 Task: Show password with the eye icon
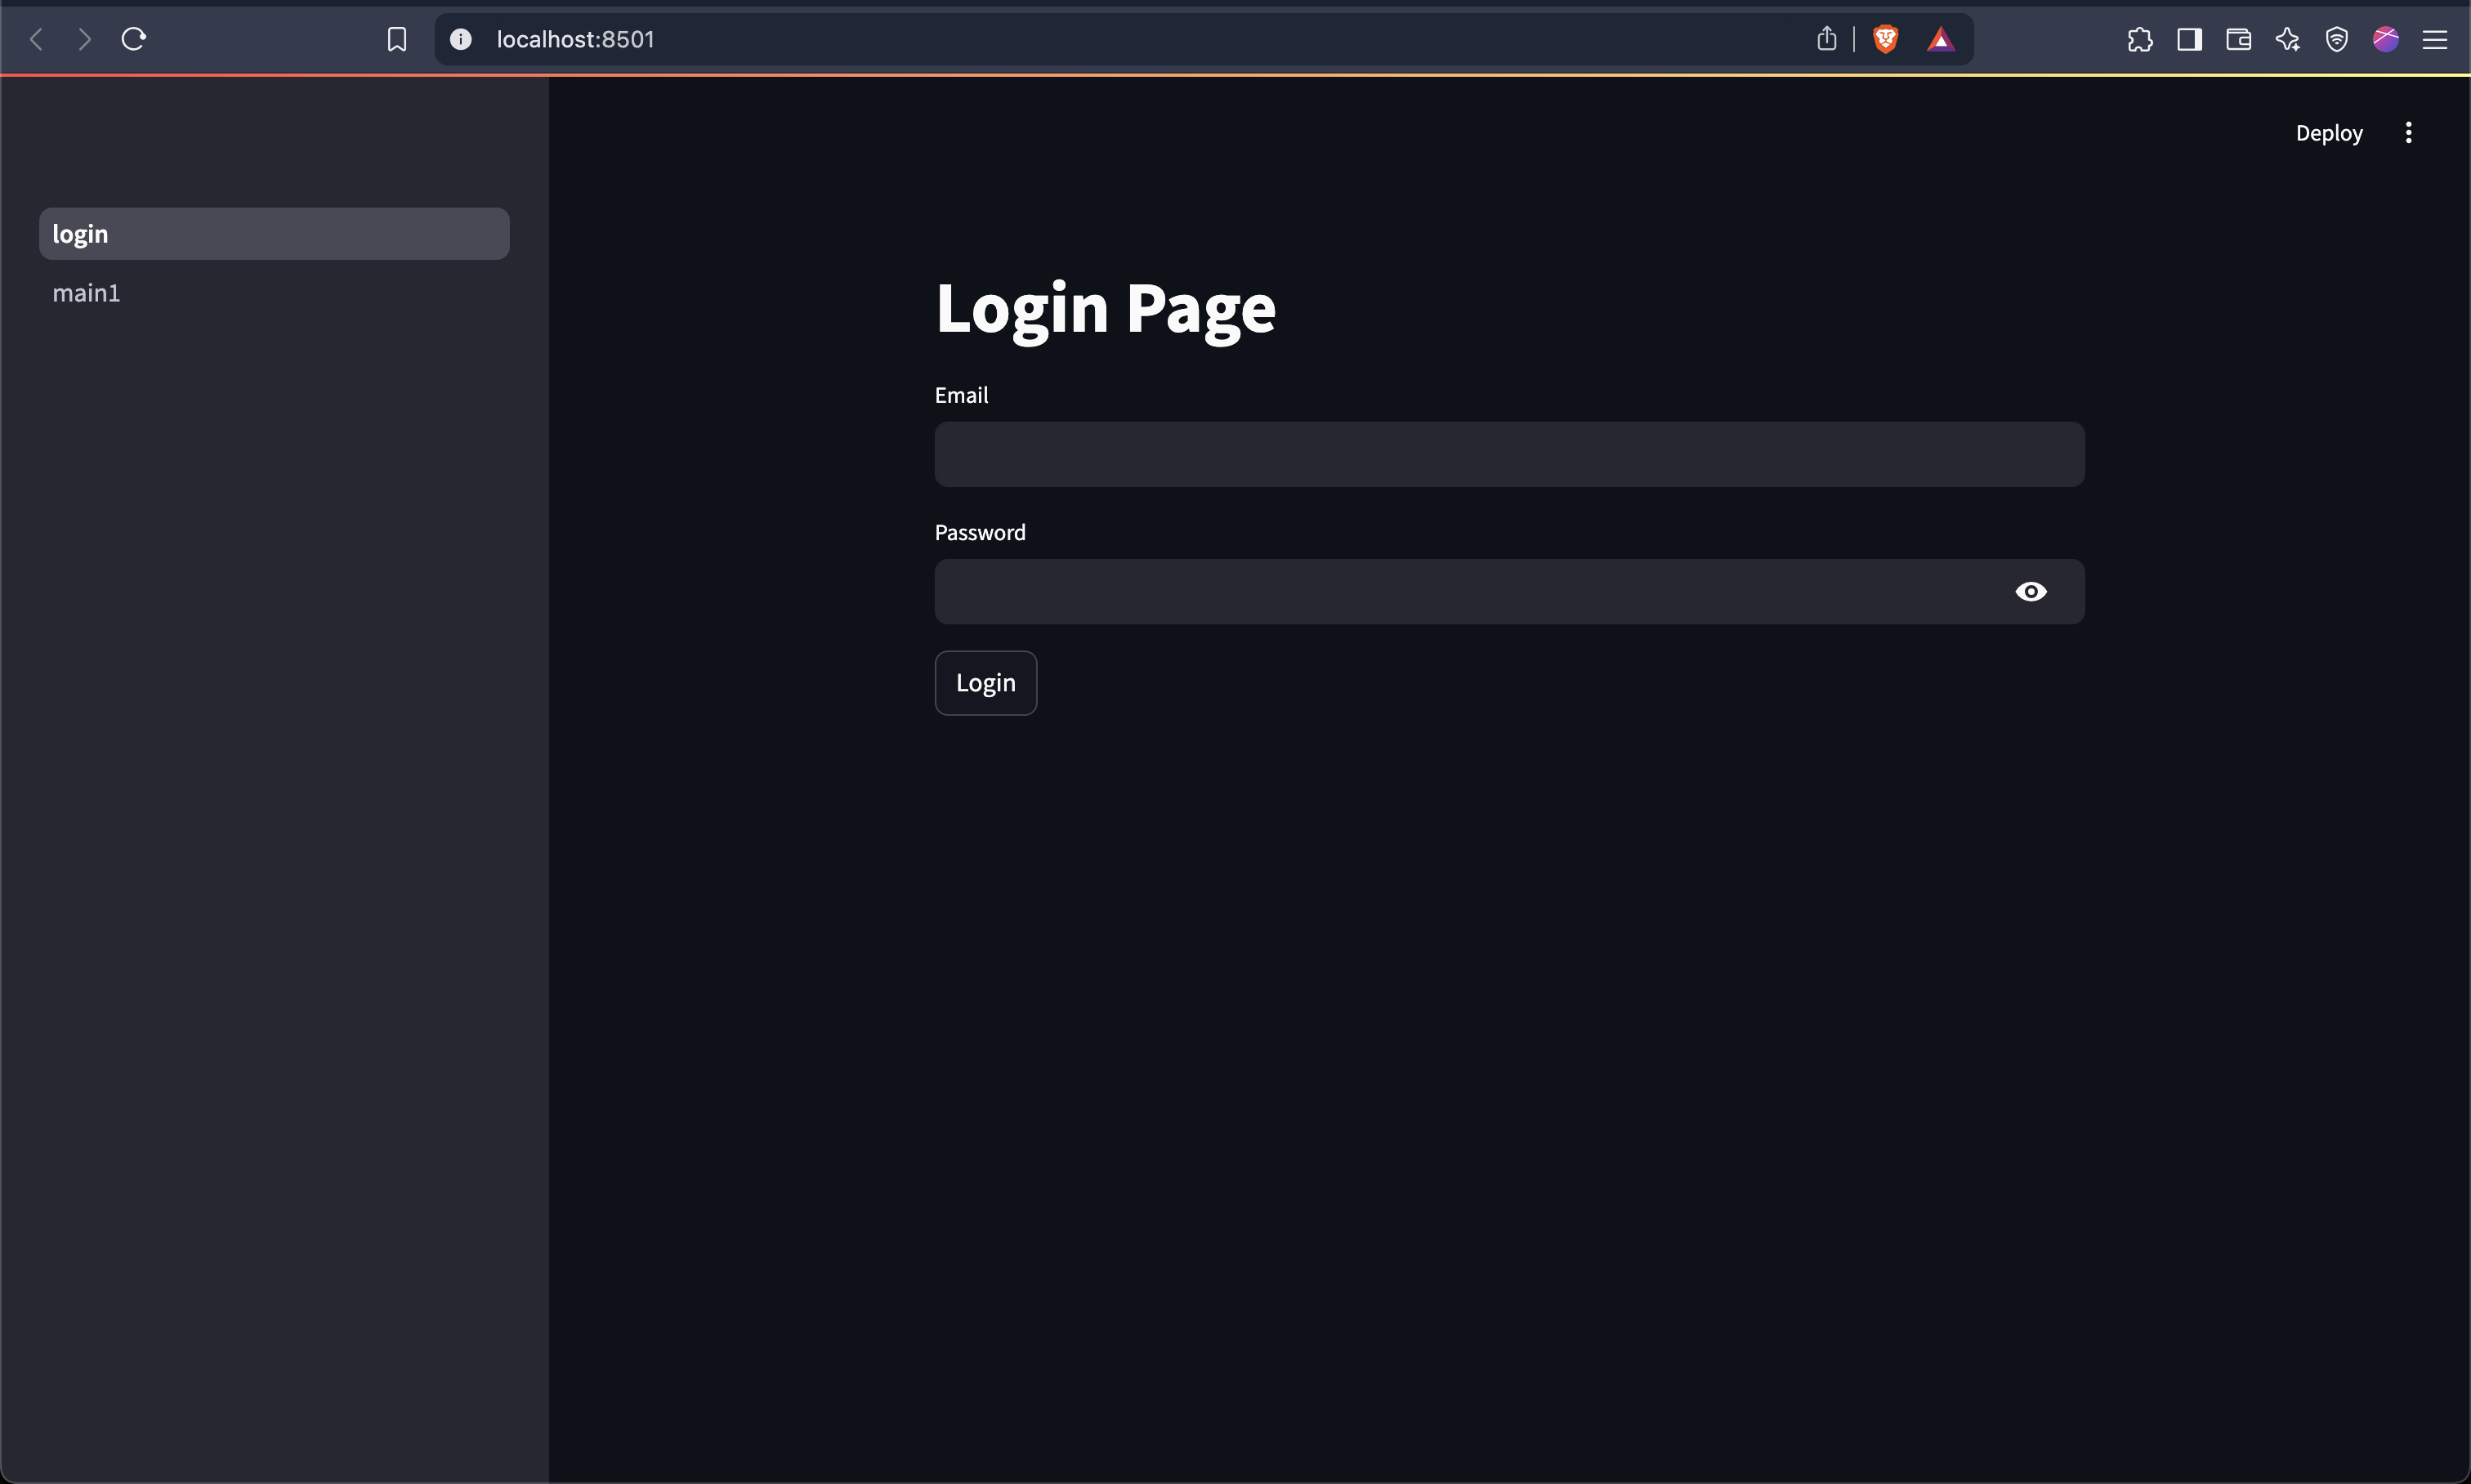(2030, 592)
